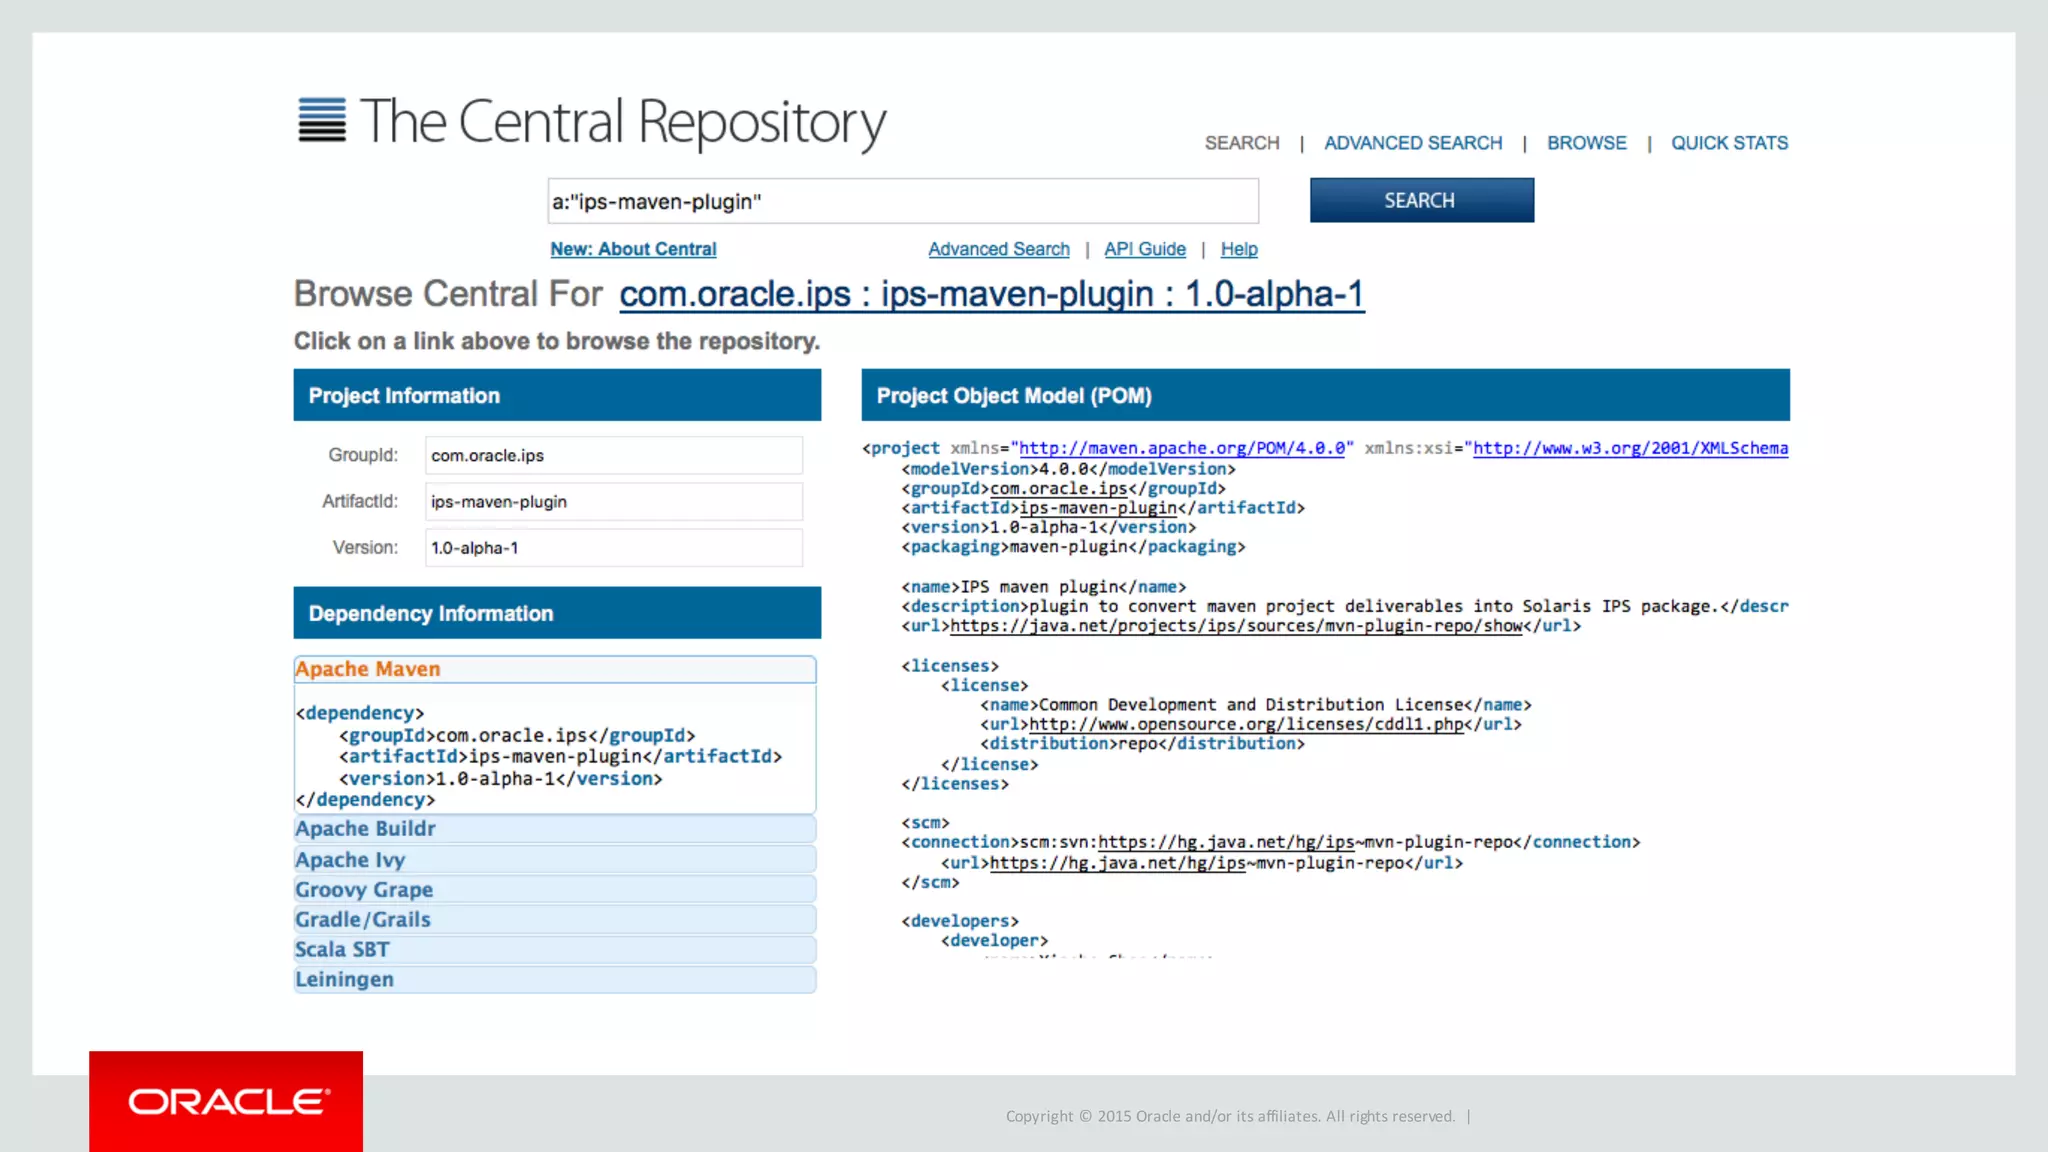
Task: Expand the Gradle/Grails dependency section
Action: click(555, 919)
